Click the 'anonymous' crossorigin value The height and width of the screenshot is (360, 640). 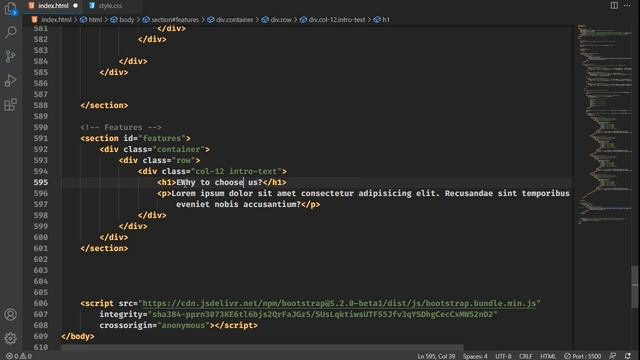[x=183, y=325]
